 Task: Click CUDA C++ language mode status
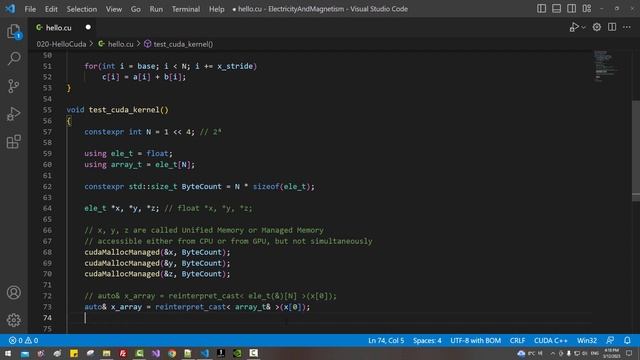[551, 340]
